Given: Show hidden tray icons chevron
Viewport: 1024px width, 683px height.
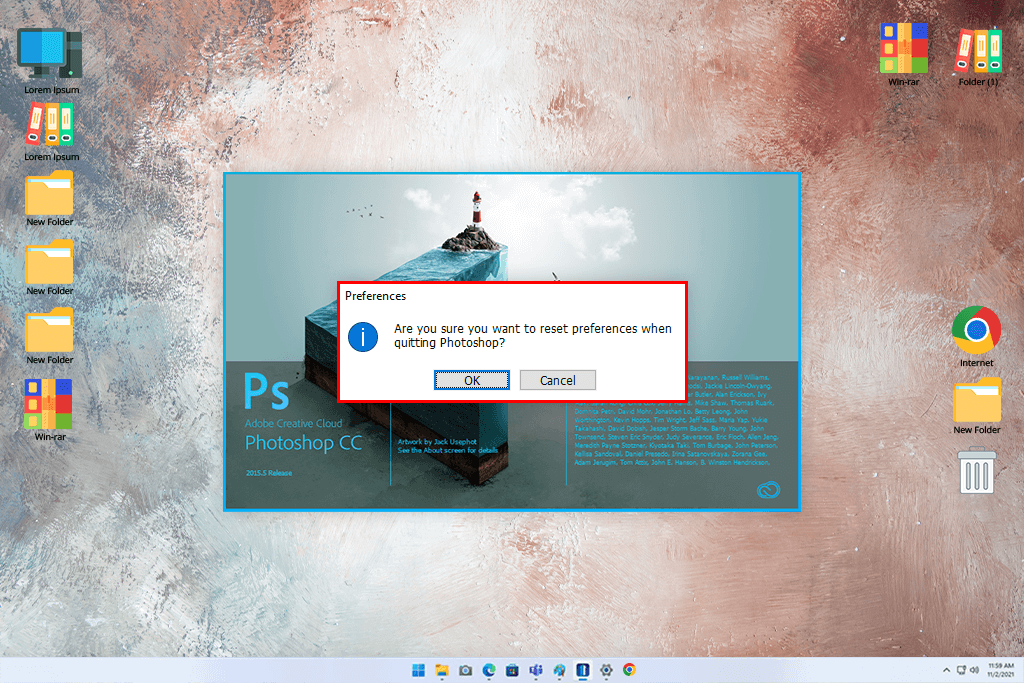Looking at the screenshot, I should (946, 670).
